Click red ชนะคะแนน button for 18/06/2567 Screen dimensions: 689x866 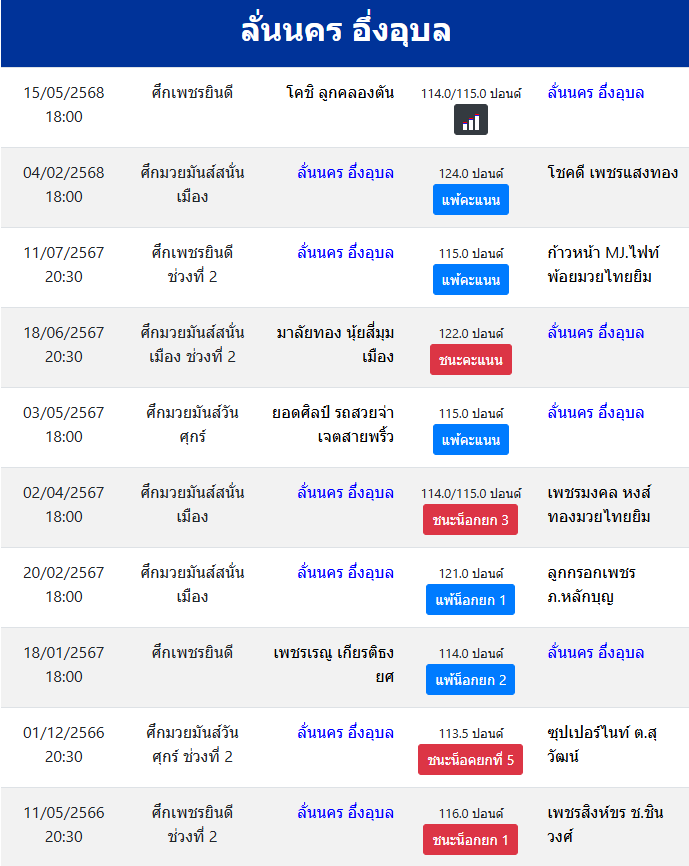(470, 360)
